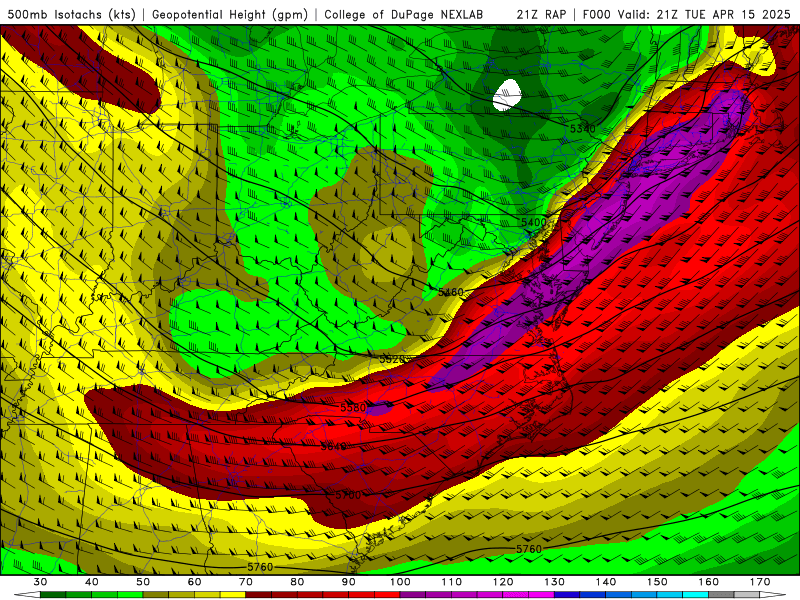Pick the purple swatch right of 100
Screen dimensions: 800x600
pyautogui.click(x=413, y=595)
